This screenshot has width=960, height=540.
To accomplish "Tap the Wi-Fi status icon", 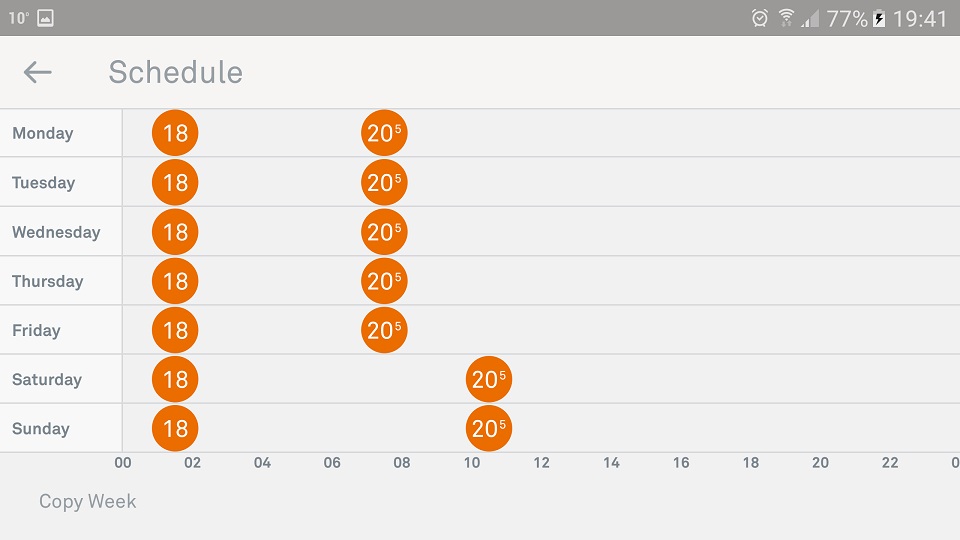I will [x=786, y=18].
